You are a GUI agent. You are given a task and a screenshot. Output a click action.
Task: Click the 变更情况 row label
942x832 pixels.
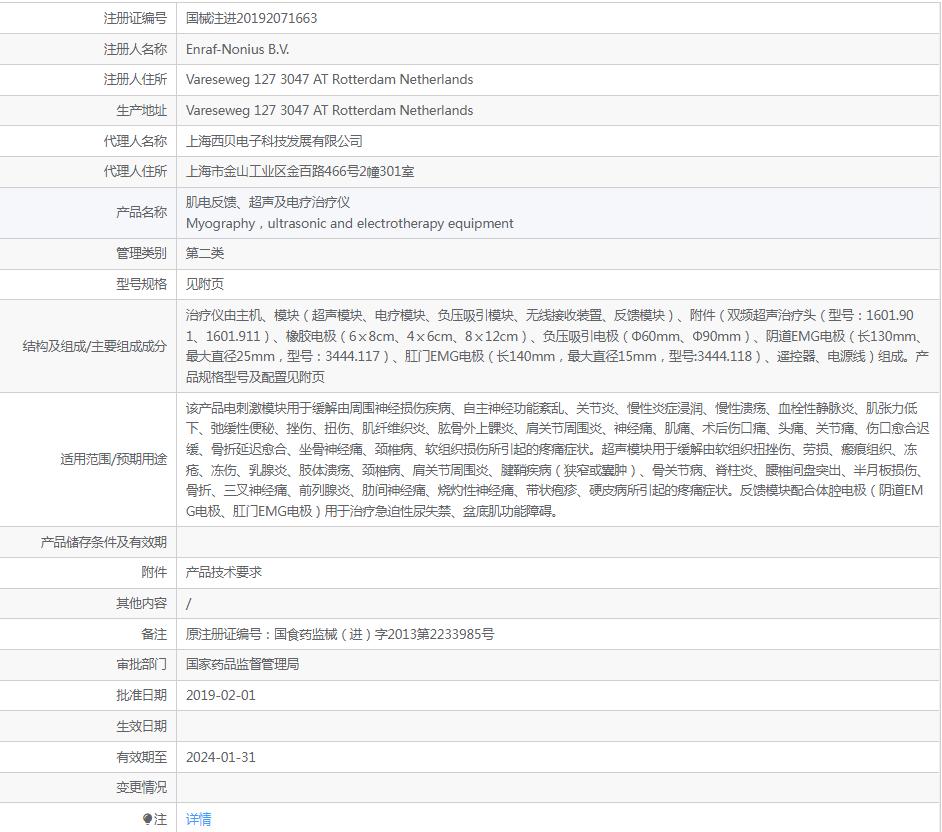[x=141, y=787]
